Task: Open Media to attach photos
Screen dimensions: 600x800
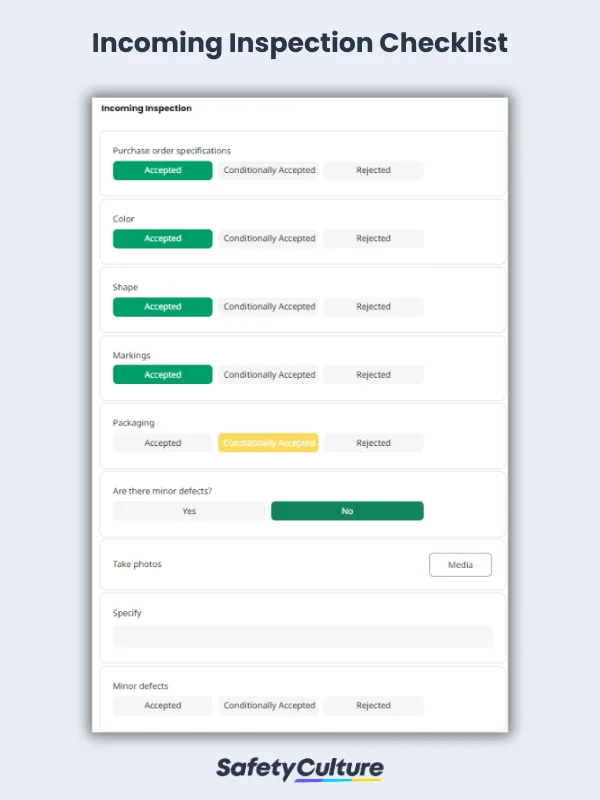Action: tap(460, 564)
